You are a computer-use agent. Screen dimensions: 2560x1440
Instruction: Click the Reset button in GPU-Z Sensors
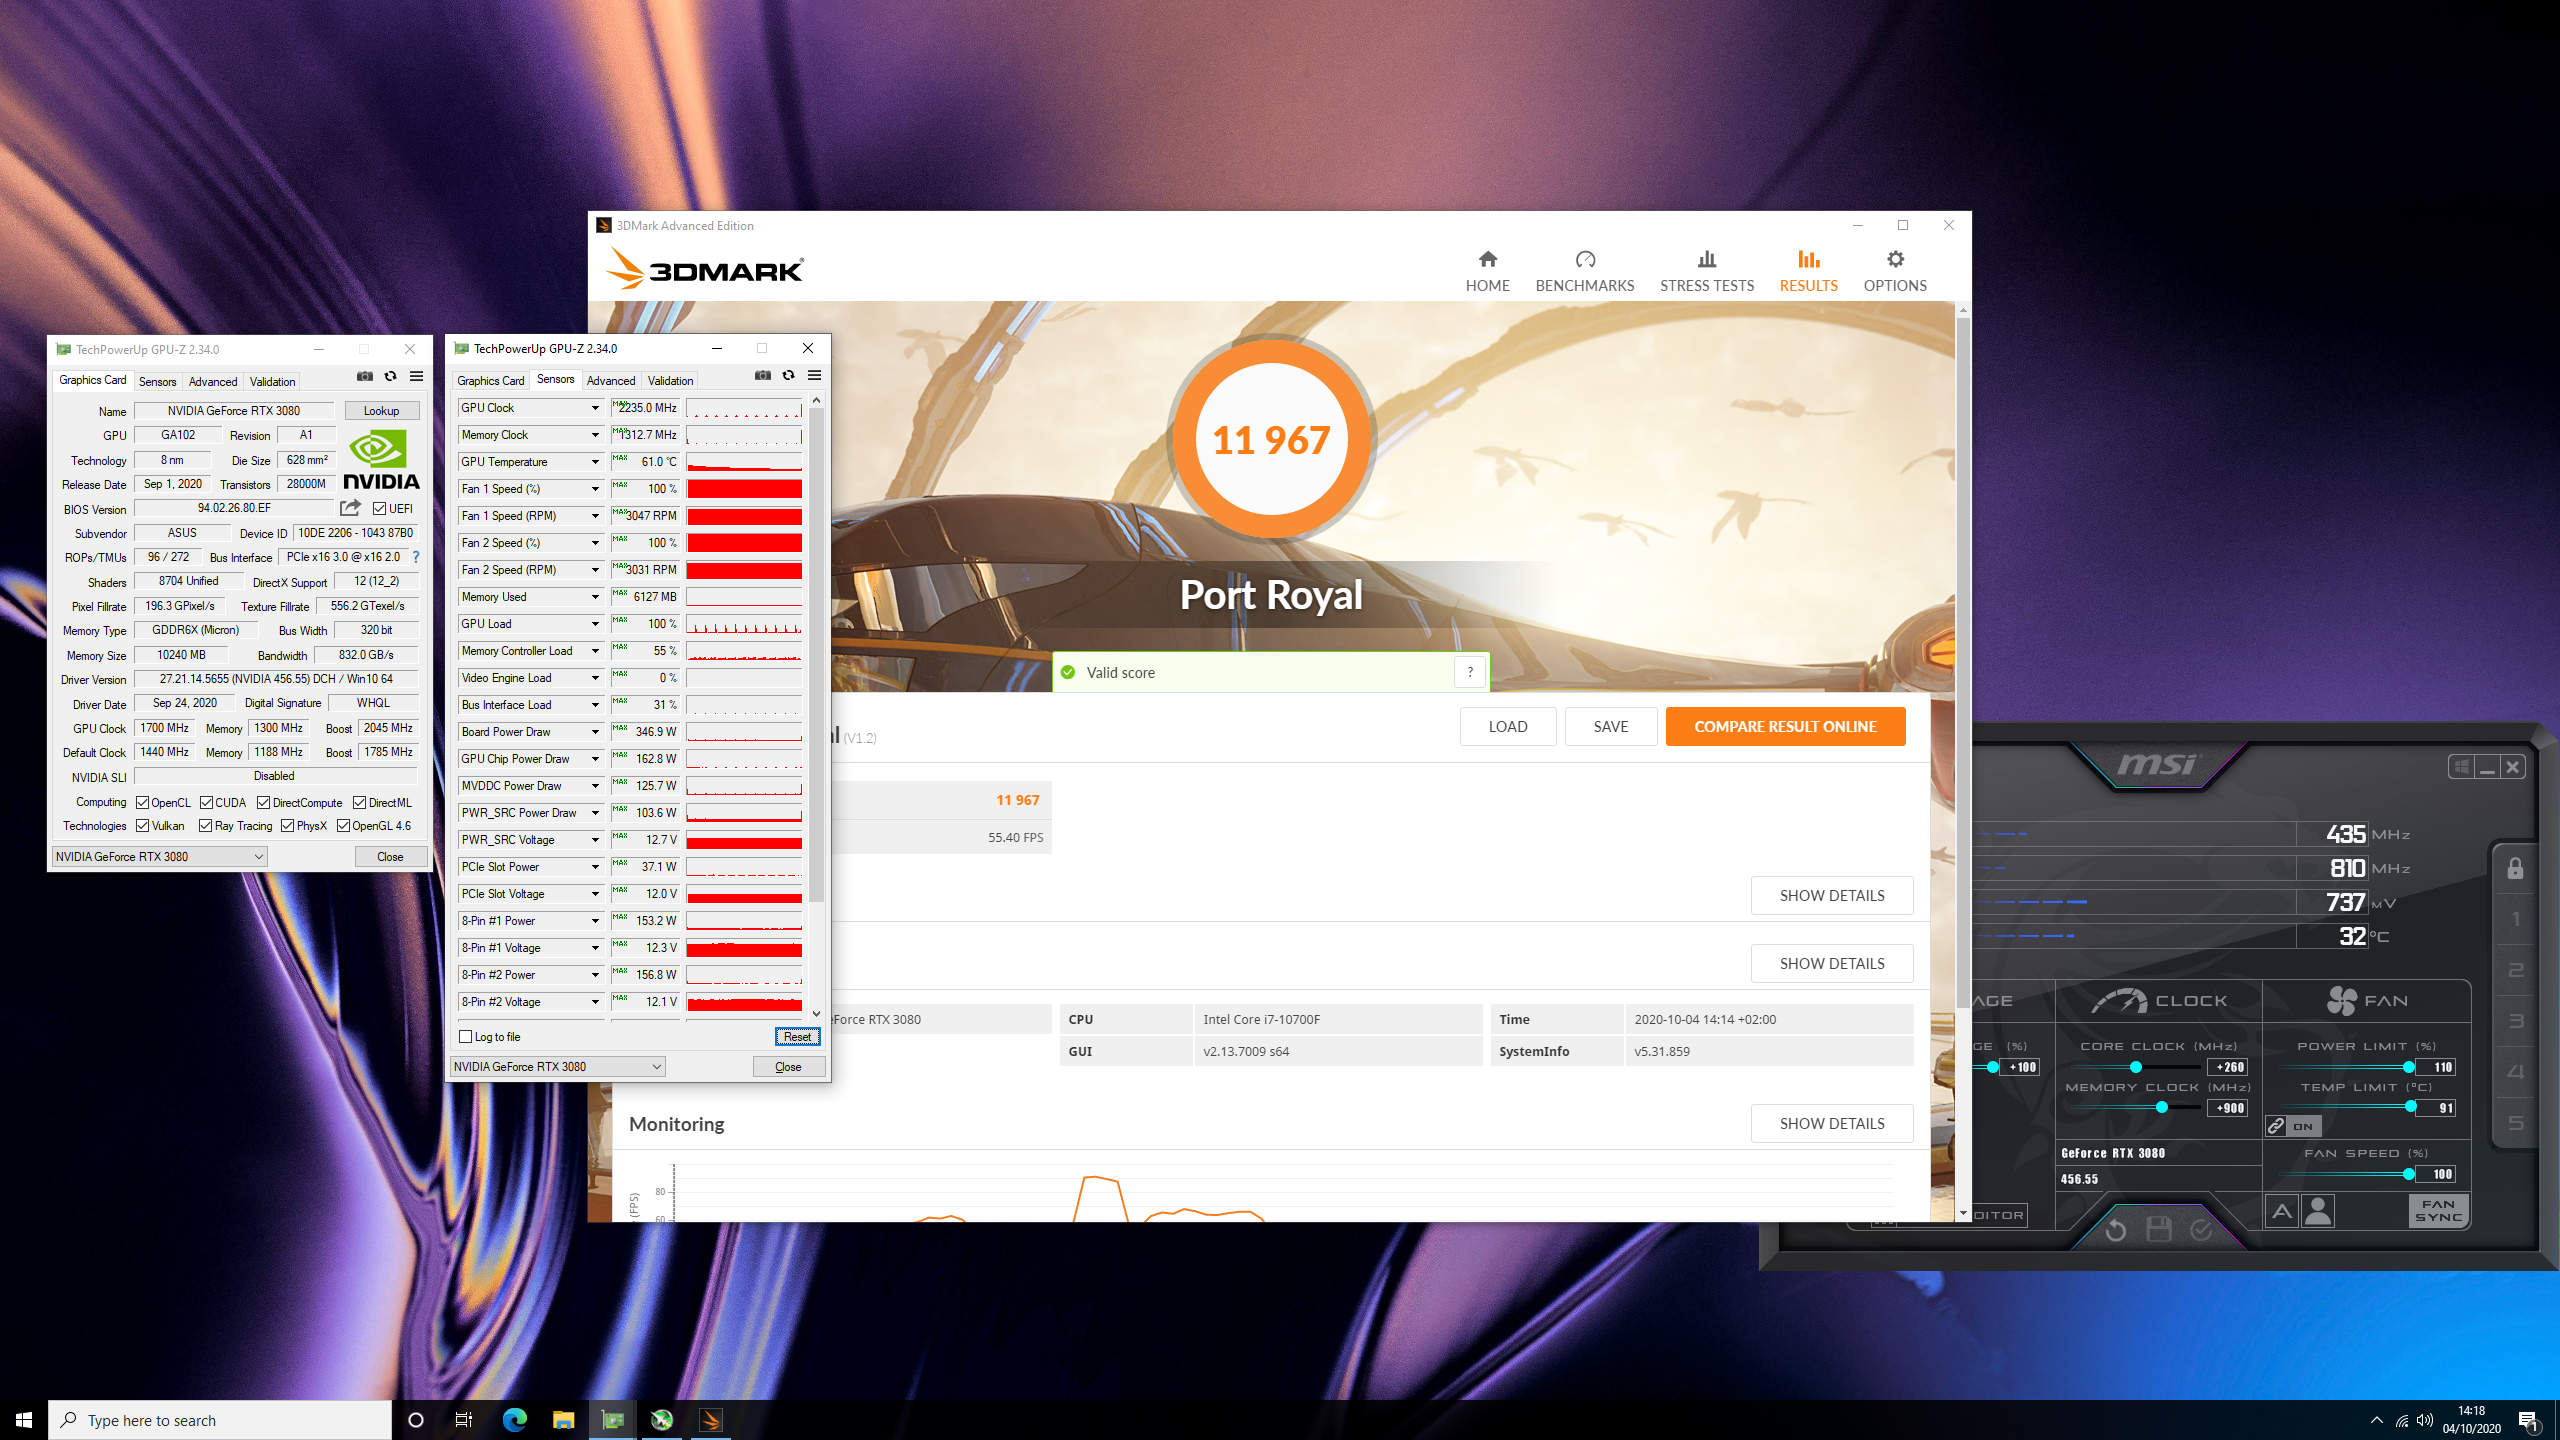click(x=797, y=1036)
